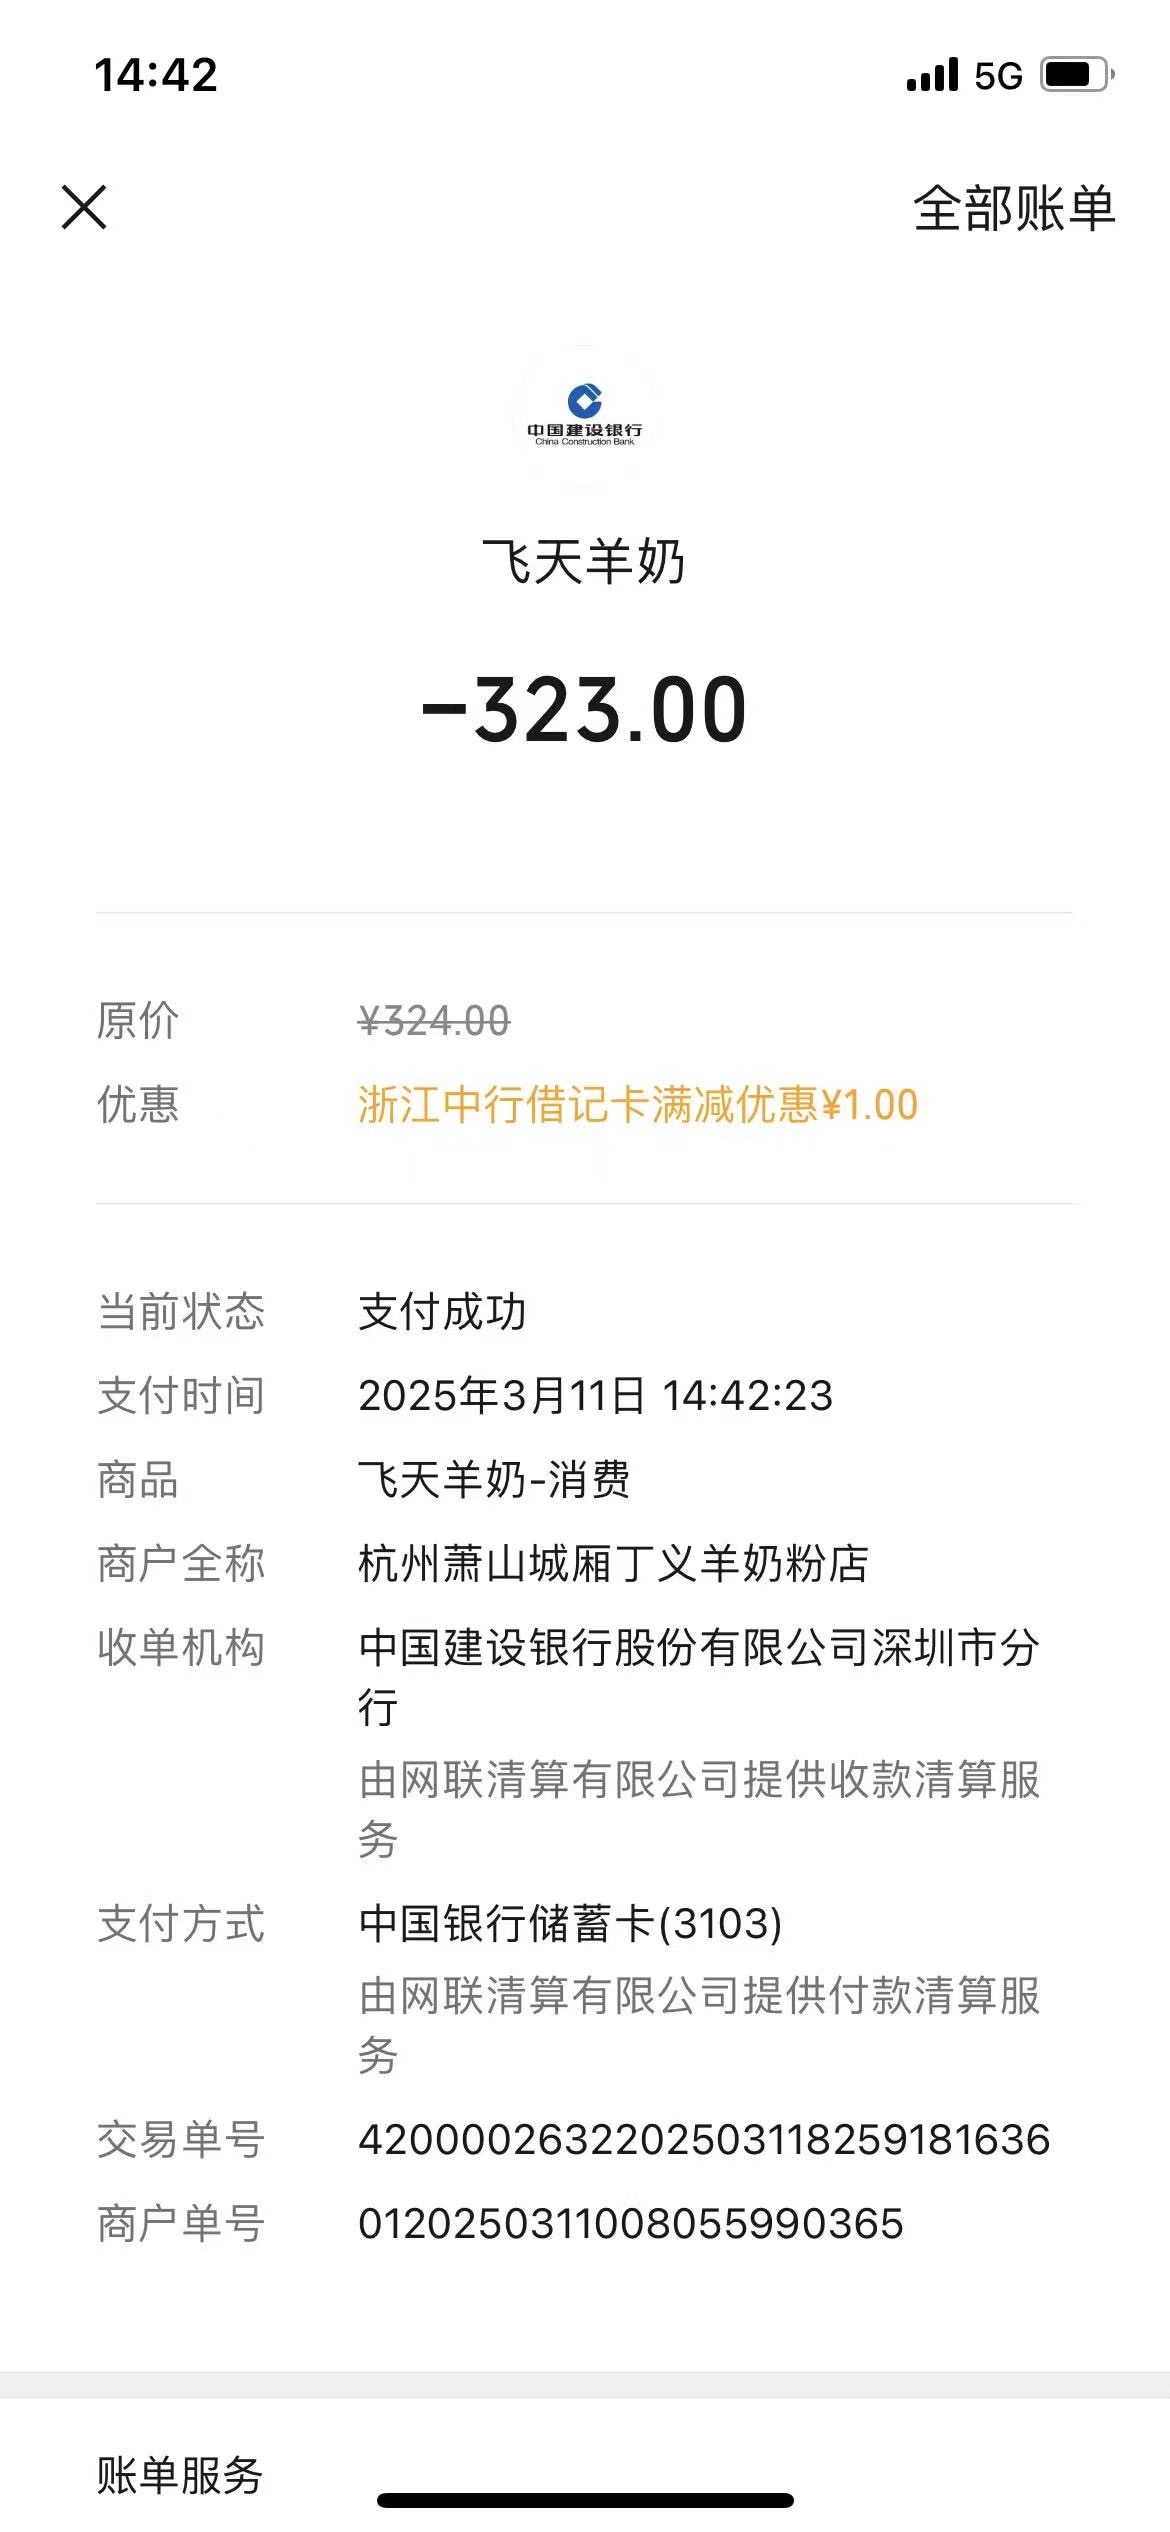Tap merchant full name 杭州萧山城厢丁义羊奶粉店
The height and width of the screenshot is (2532, 1170).
613,1564
